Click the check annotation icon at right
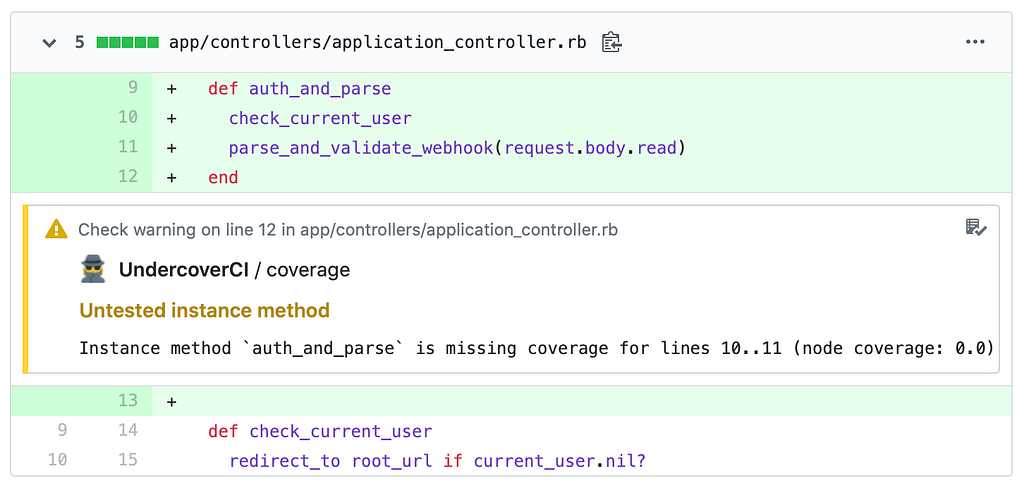The width and height of the screenshot is (1024, 488). (976, 228)
